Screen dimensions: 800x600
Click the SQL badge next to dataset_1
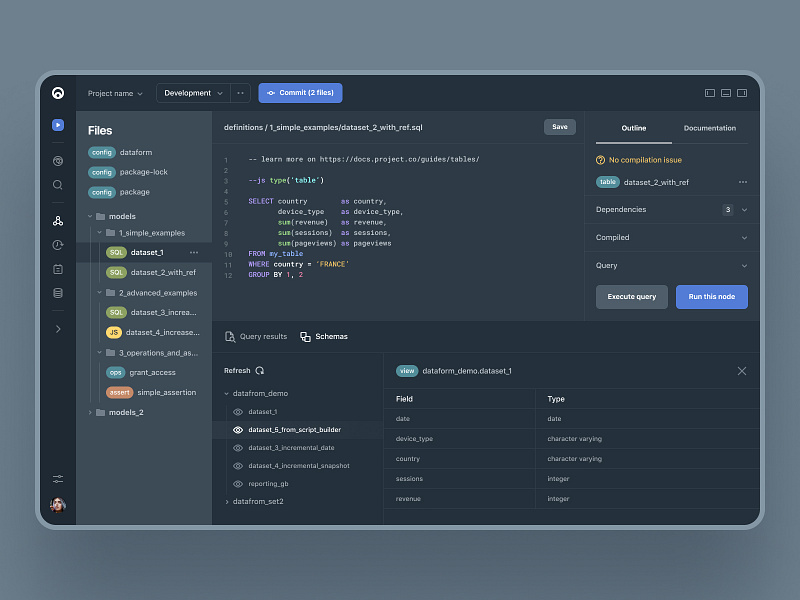(115, 252)
